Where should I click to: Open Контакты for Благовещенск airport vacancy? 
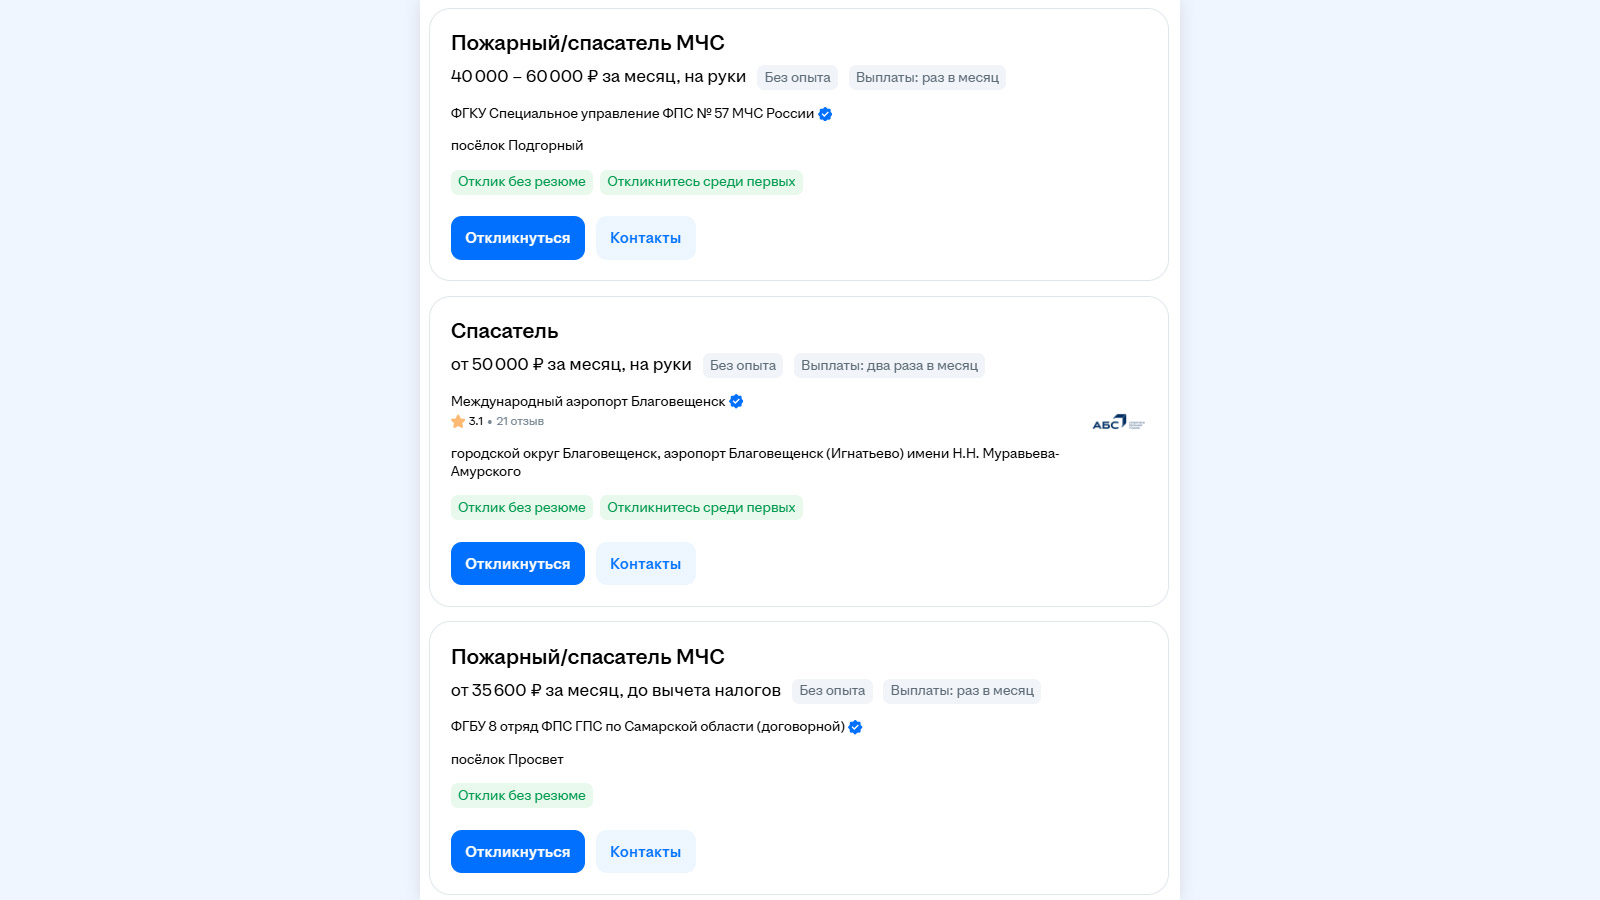[x=645, y=564]
